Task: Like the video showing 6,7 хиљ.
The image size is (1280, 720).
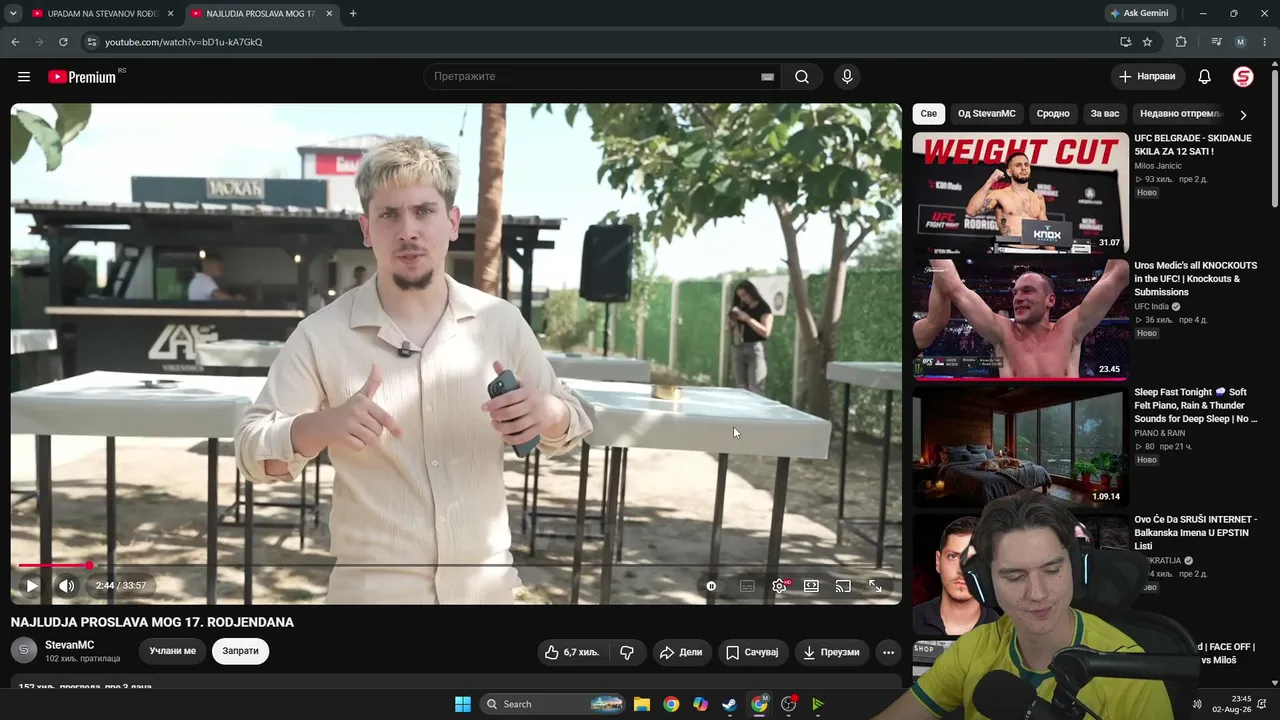Action: [x=573, y=652]
